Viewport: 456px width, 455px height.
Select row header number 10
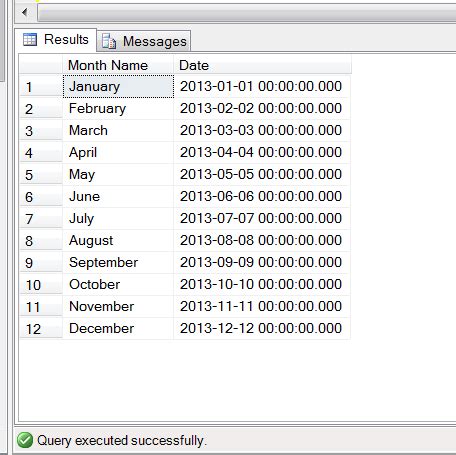(x=41, y=285)
